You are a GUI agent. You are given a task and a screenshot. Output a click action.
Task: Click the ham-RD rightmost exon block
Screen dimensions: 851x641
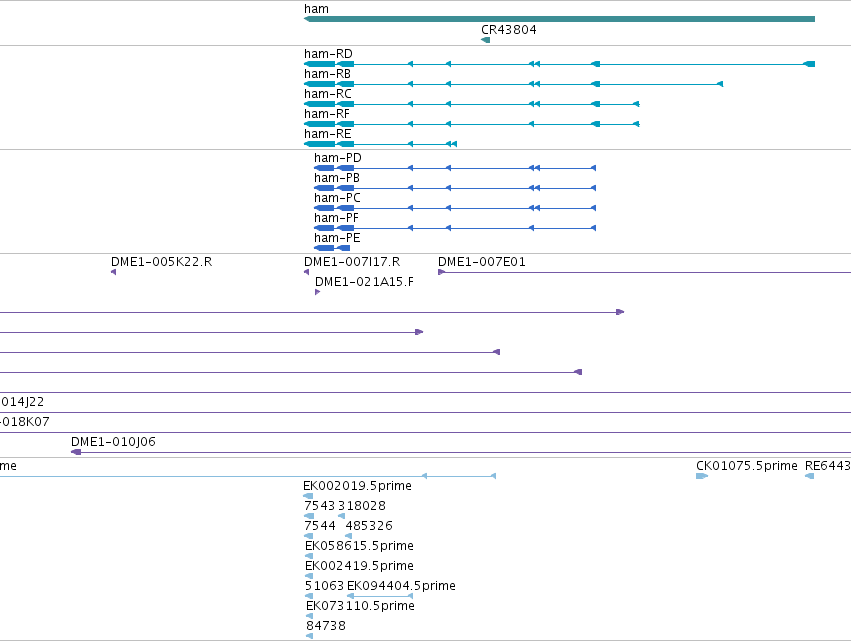pos(809,64)
